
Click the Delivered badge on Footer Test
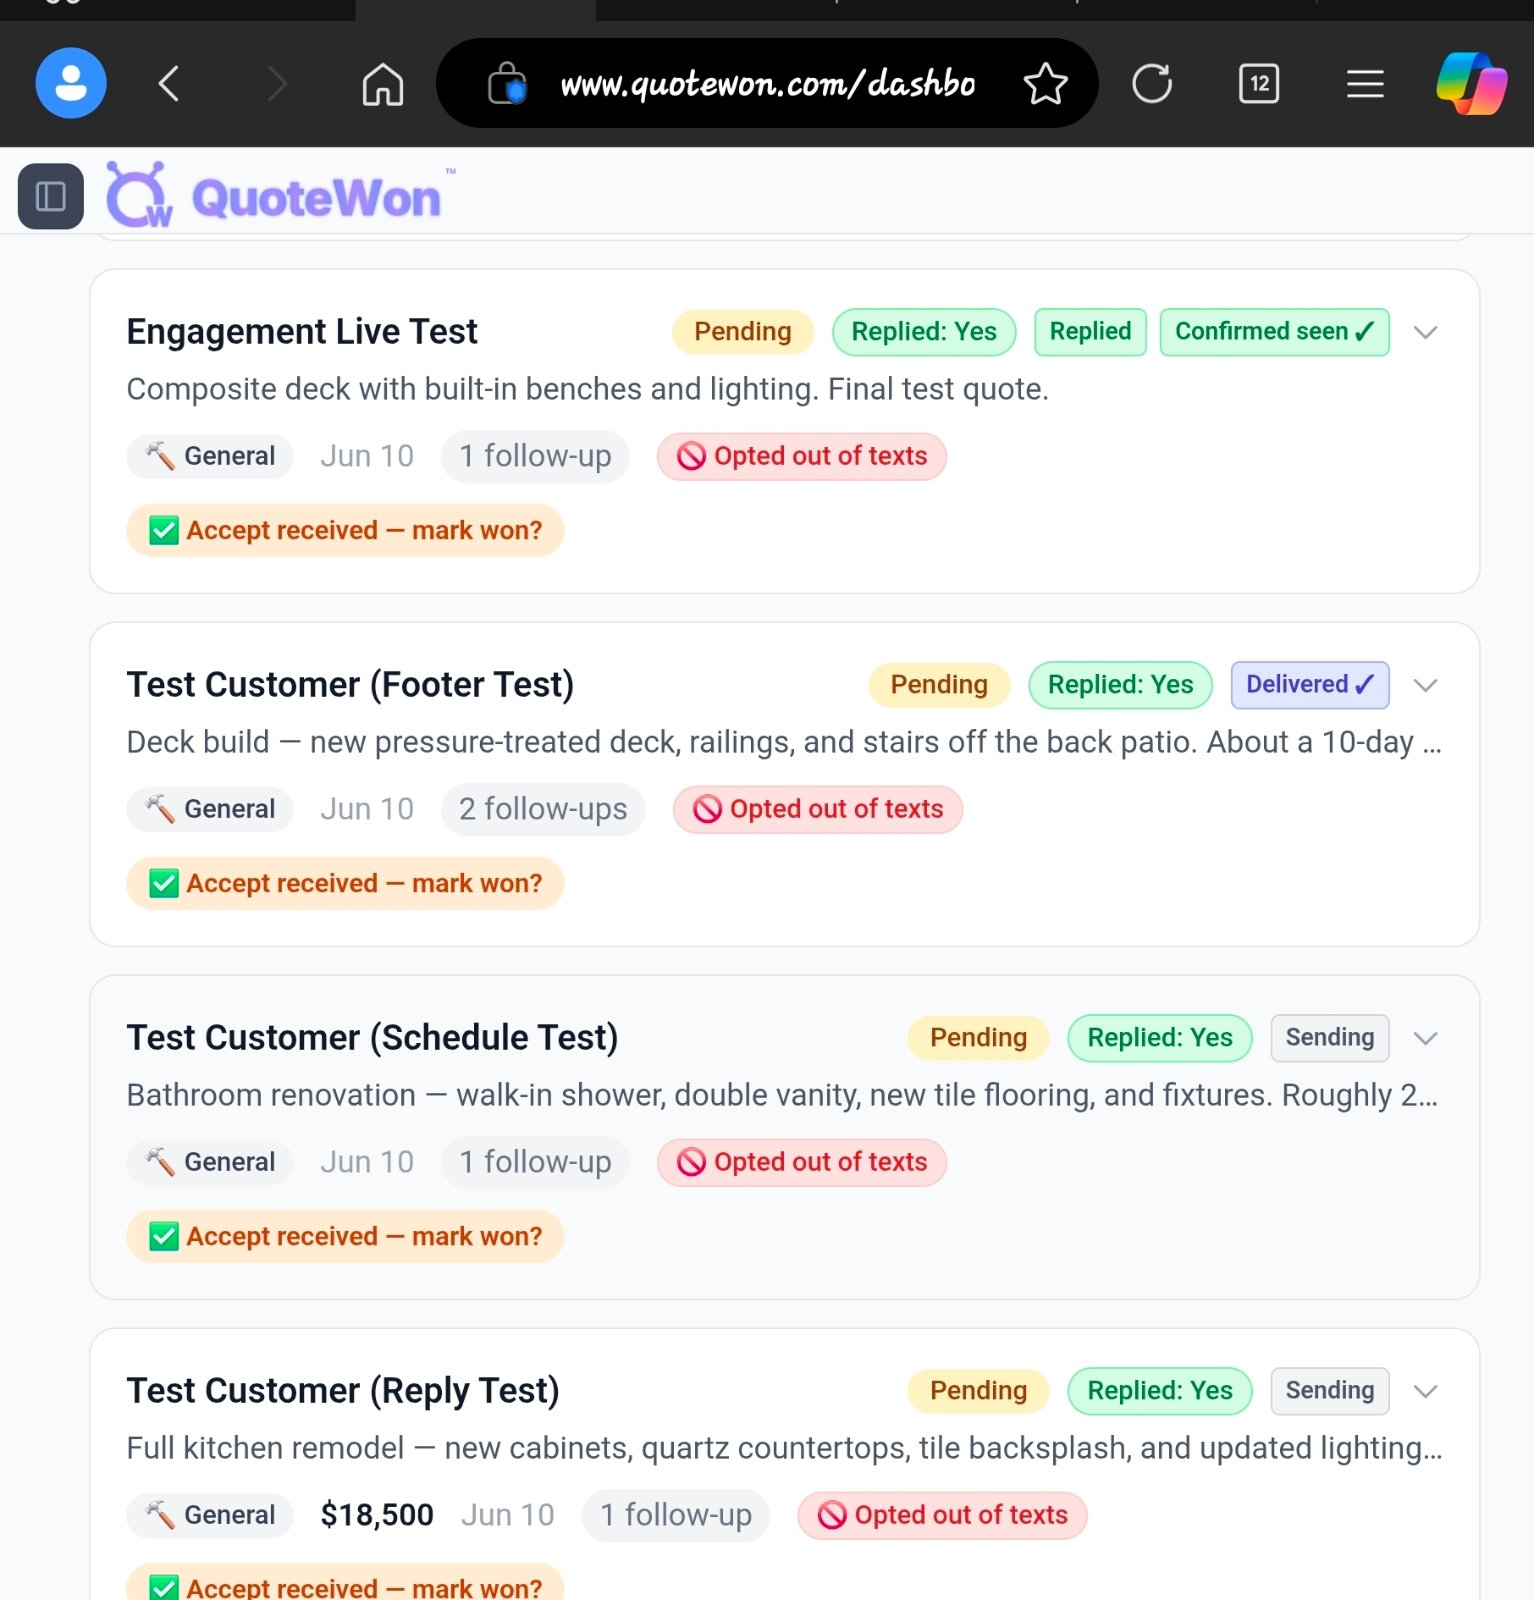click(1310, 685)
